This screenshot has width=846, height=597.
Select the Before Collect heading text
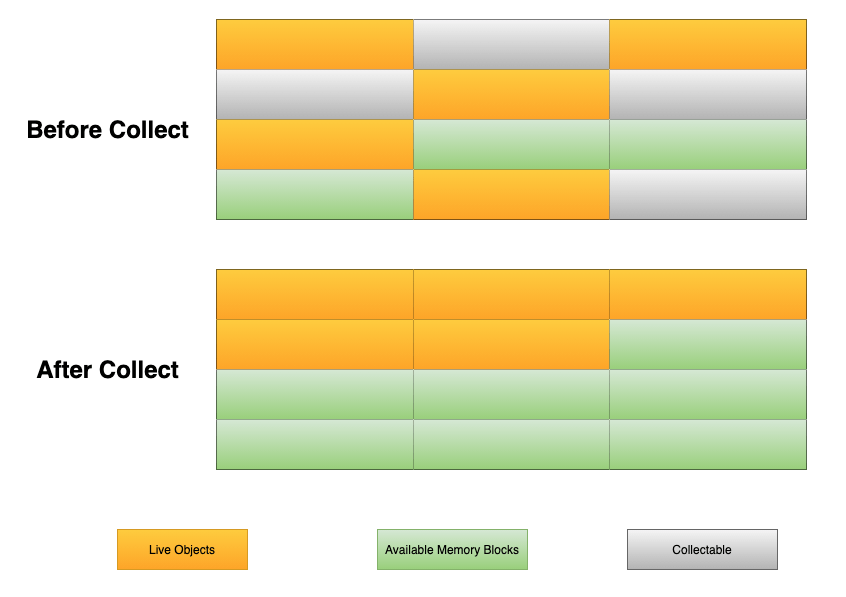pyautogui.click(x=108, y=130)
